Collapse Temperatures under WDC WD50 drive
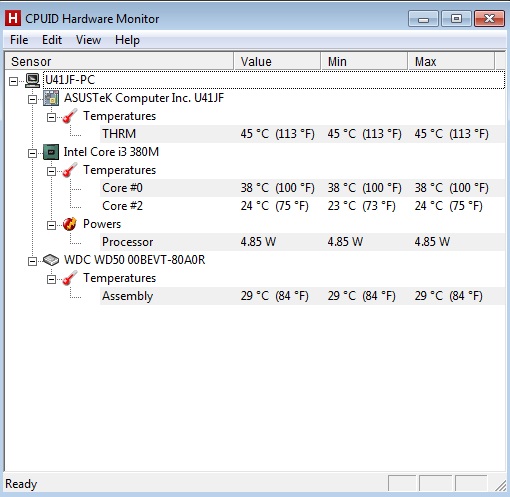Screen dimensions: 510x497 pos(51,279)
